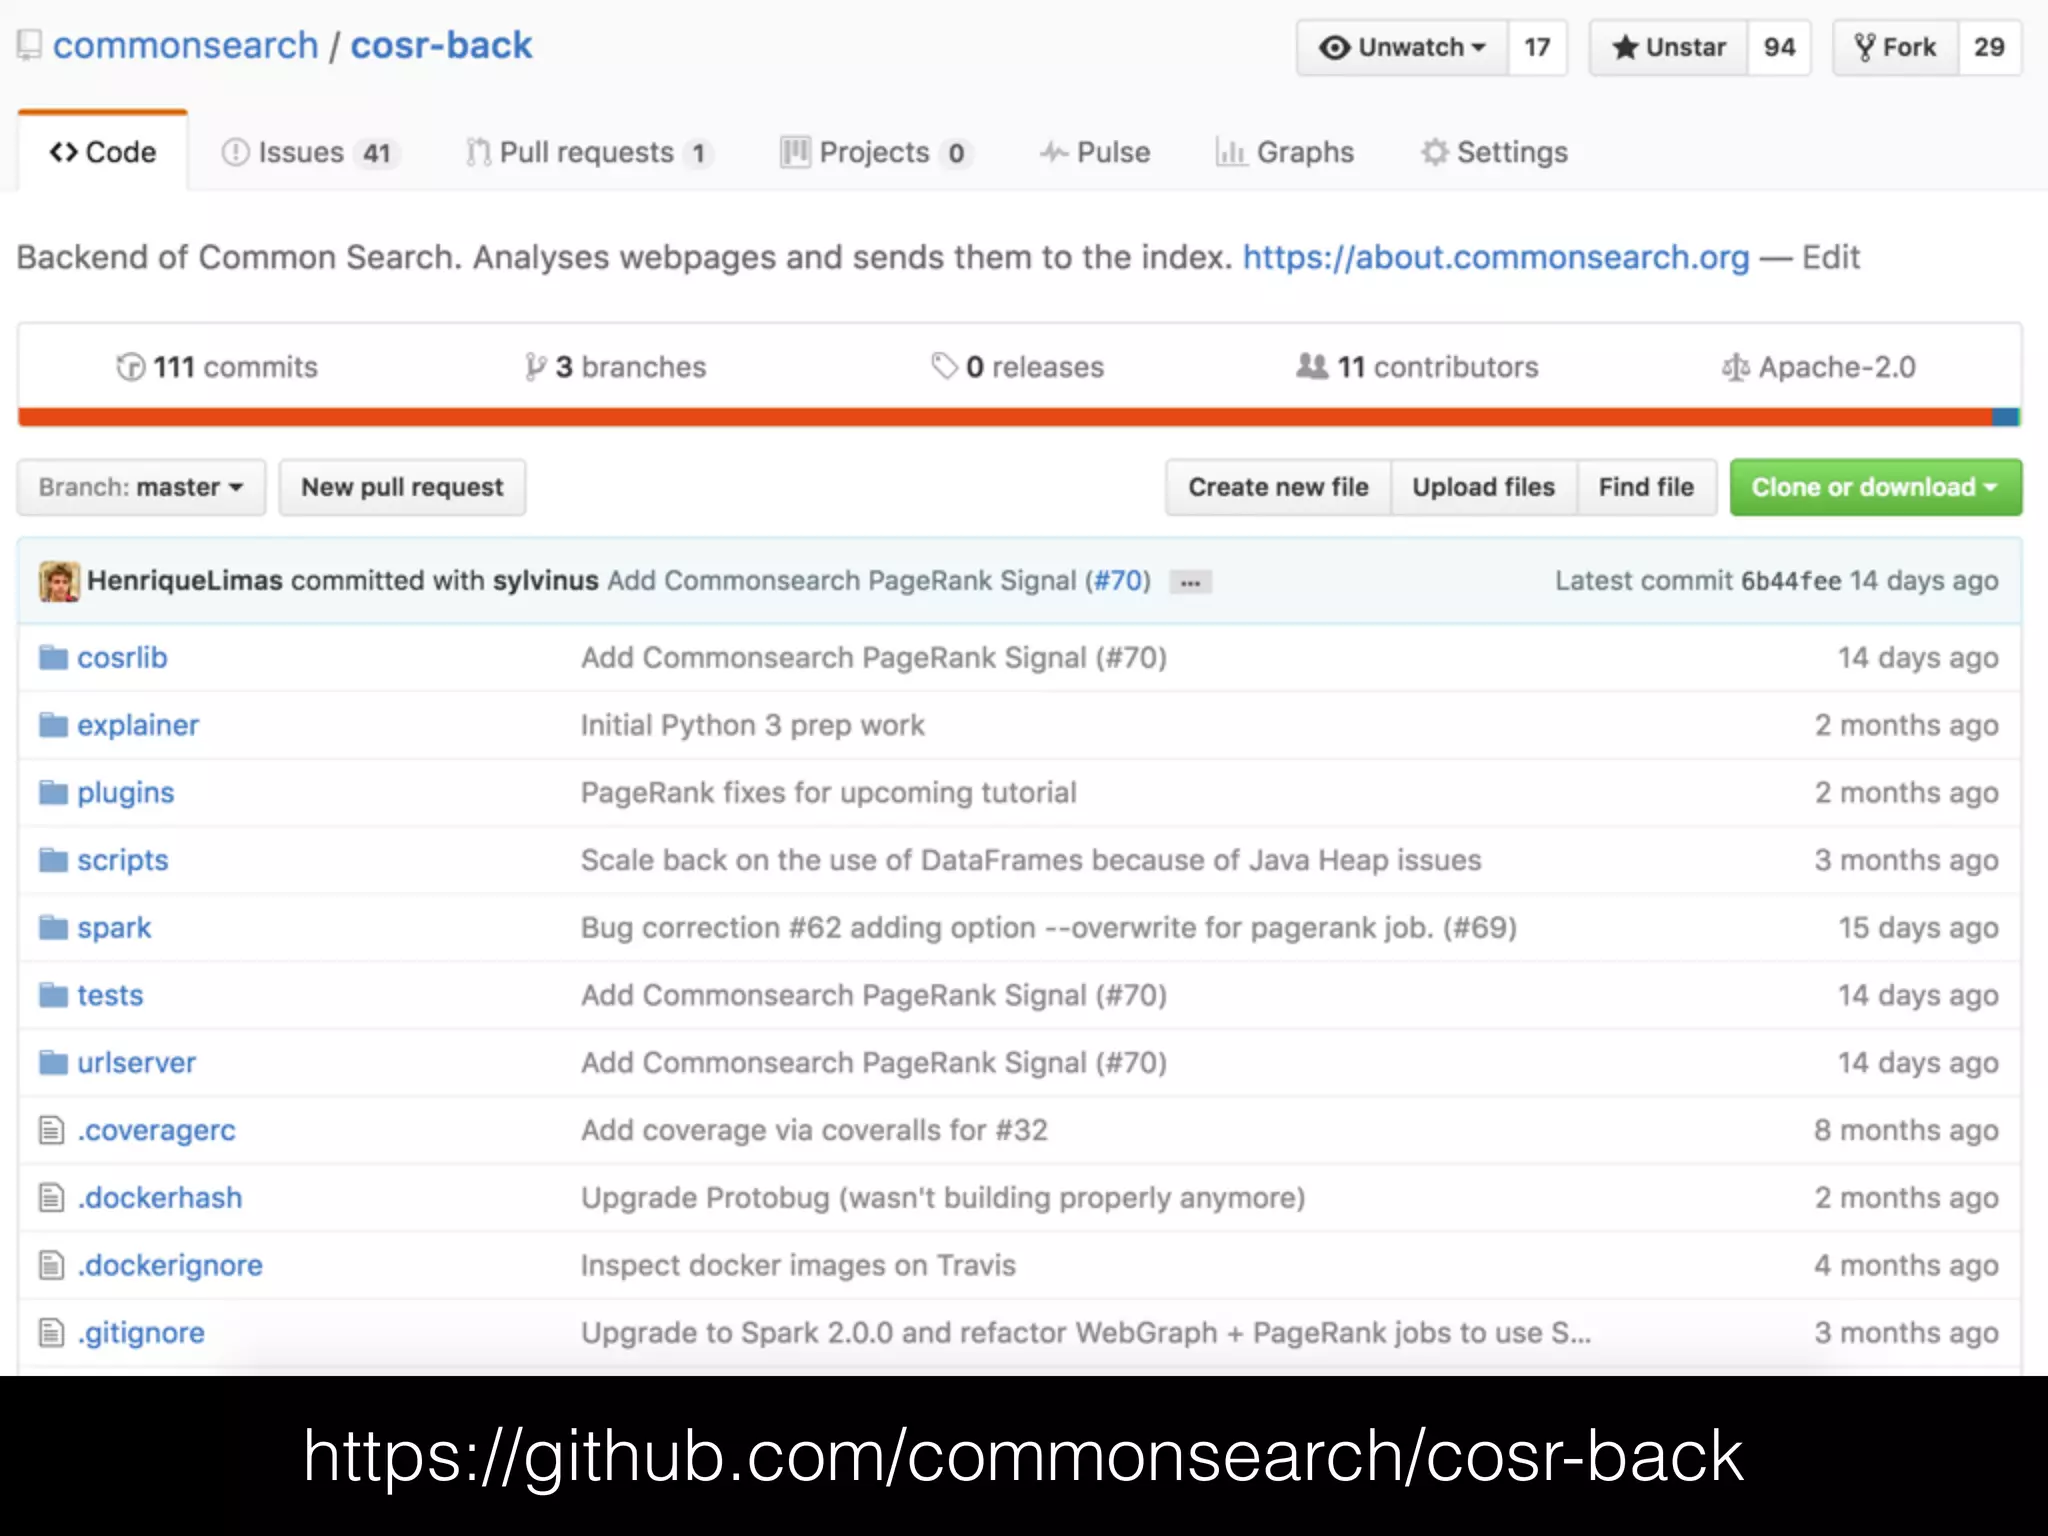Click the urlserver folder icon
The image size is (2048, 1536).
pyautogui.click(x=53, y=1063)
